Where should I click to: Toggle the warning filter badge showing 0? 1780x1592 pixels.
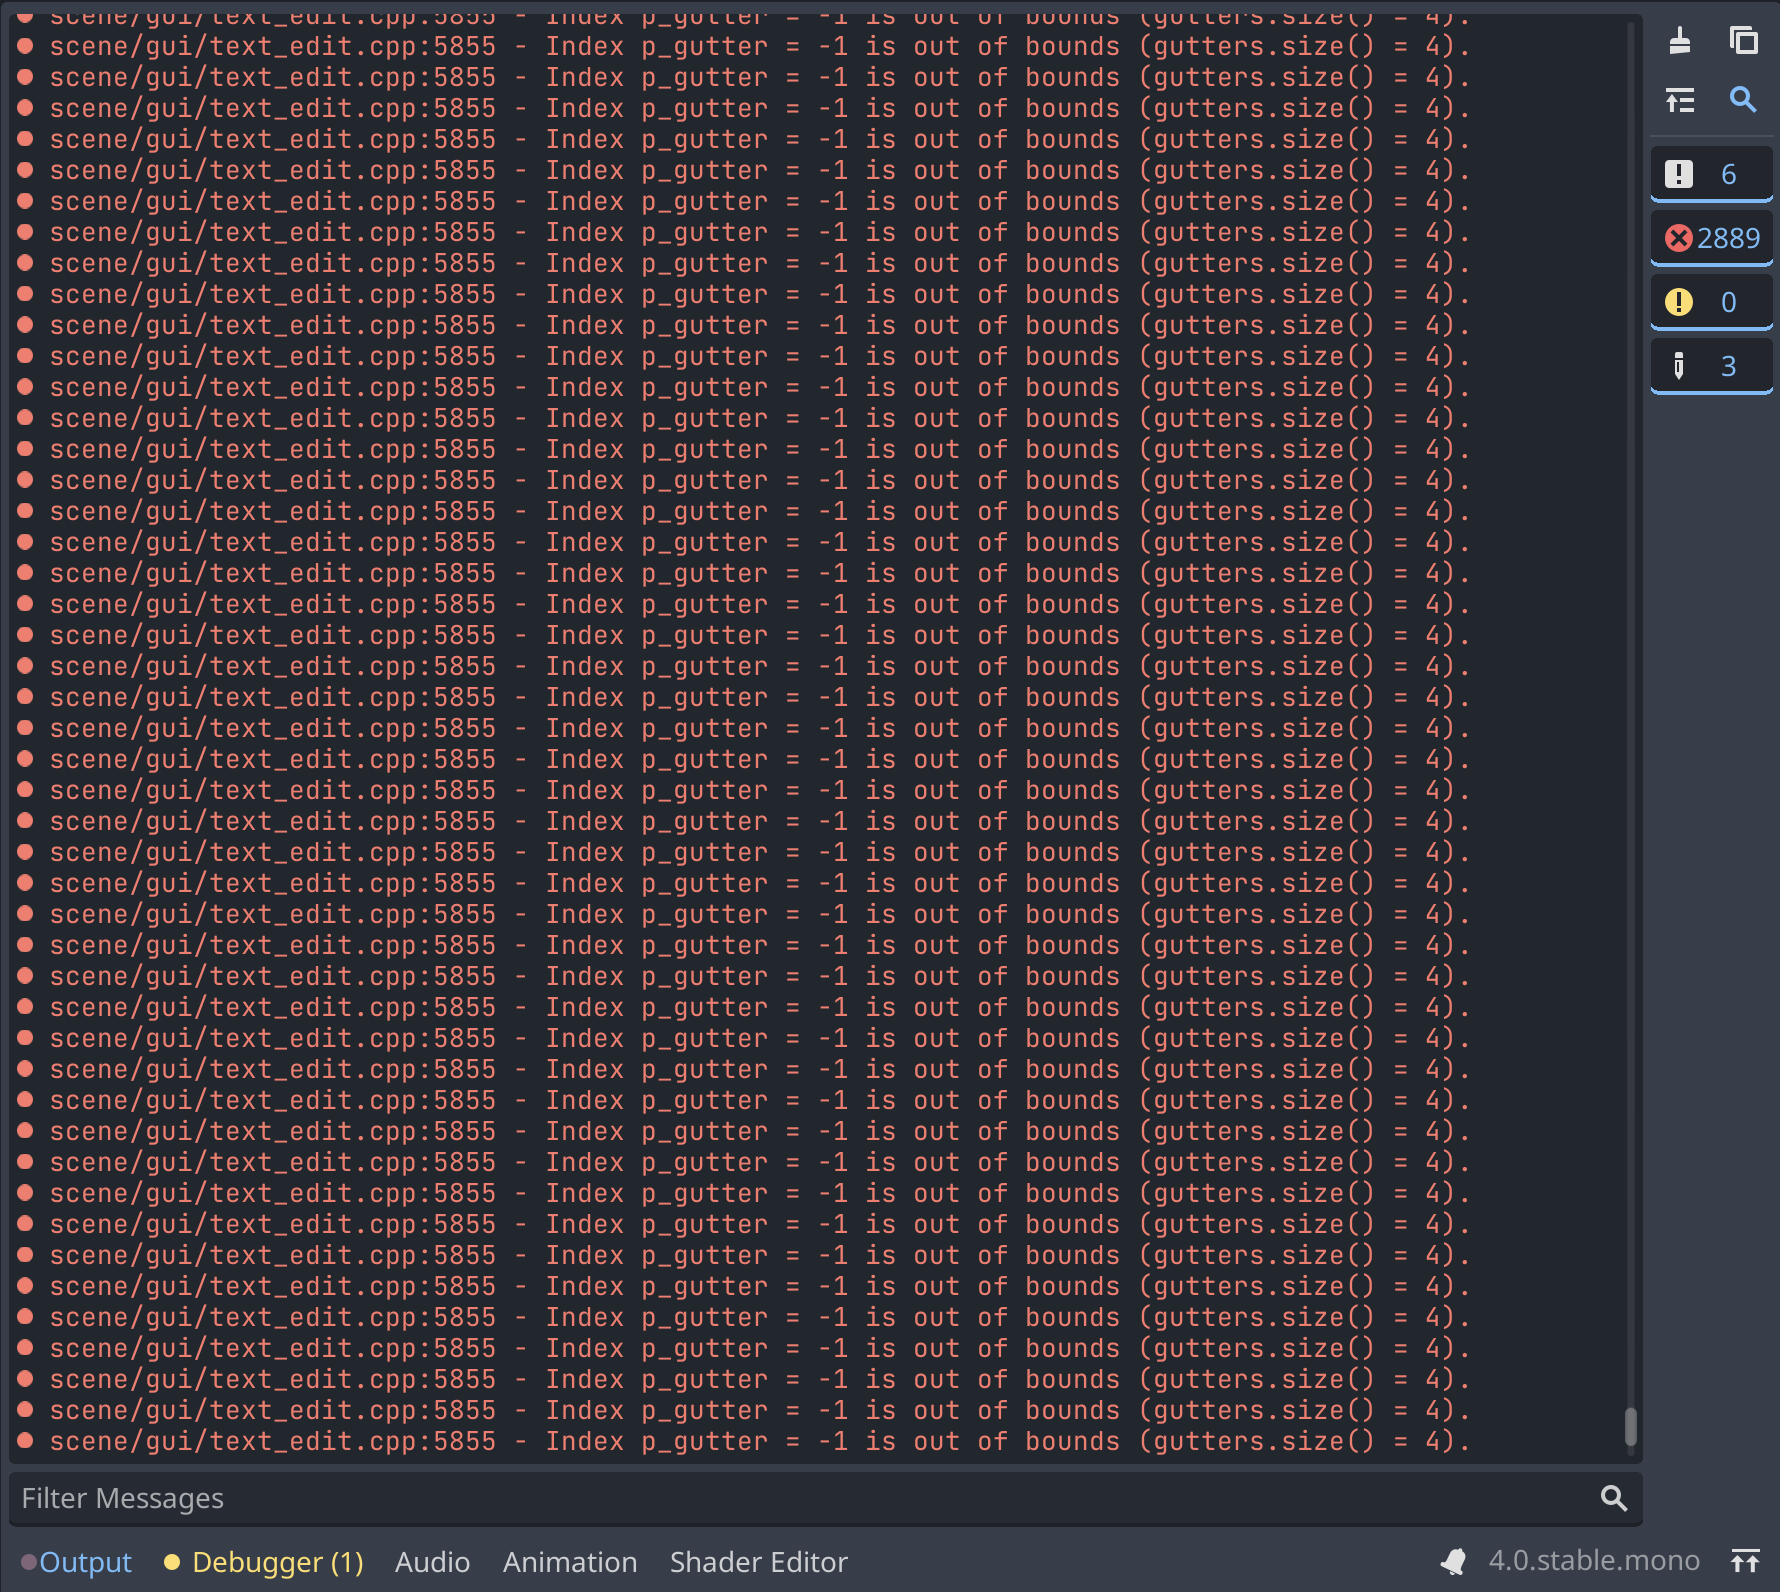click(x=1711, y=301)
